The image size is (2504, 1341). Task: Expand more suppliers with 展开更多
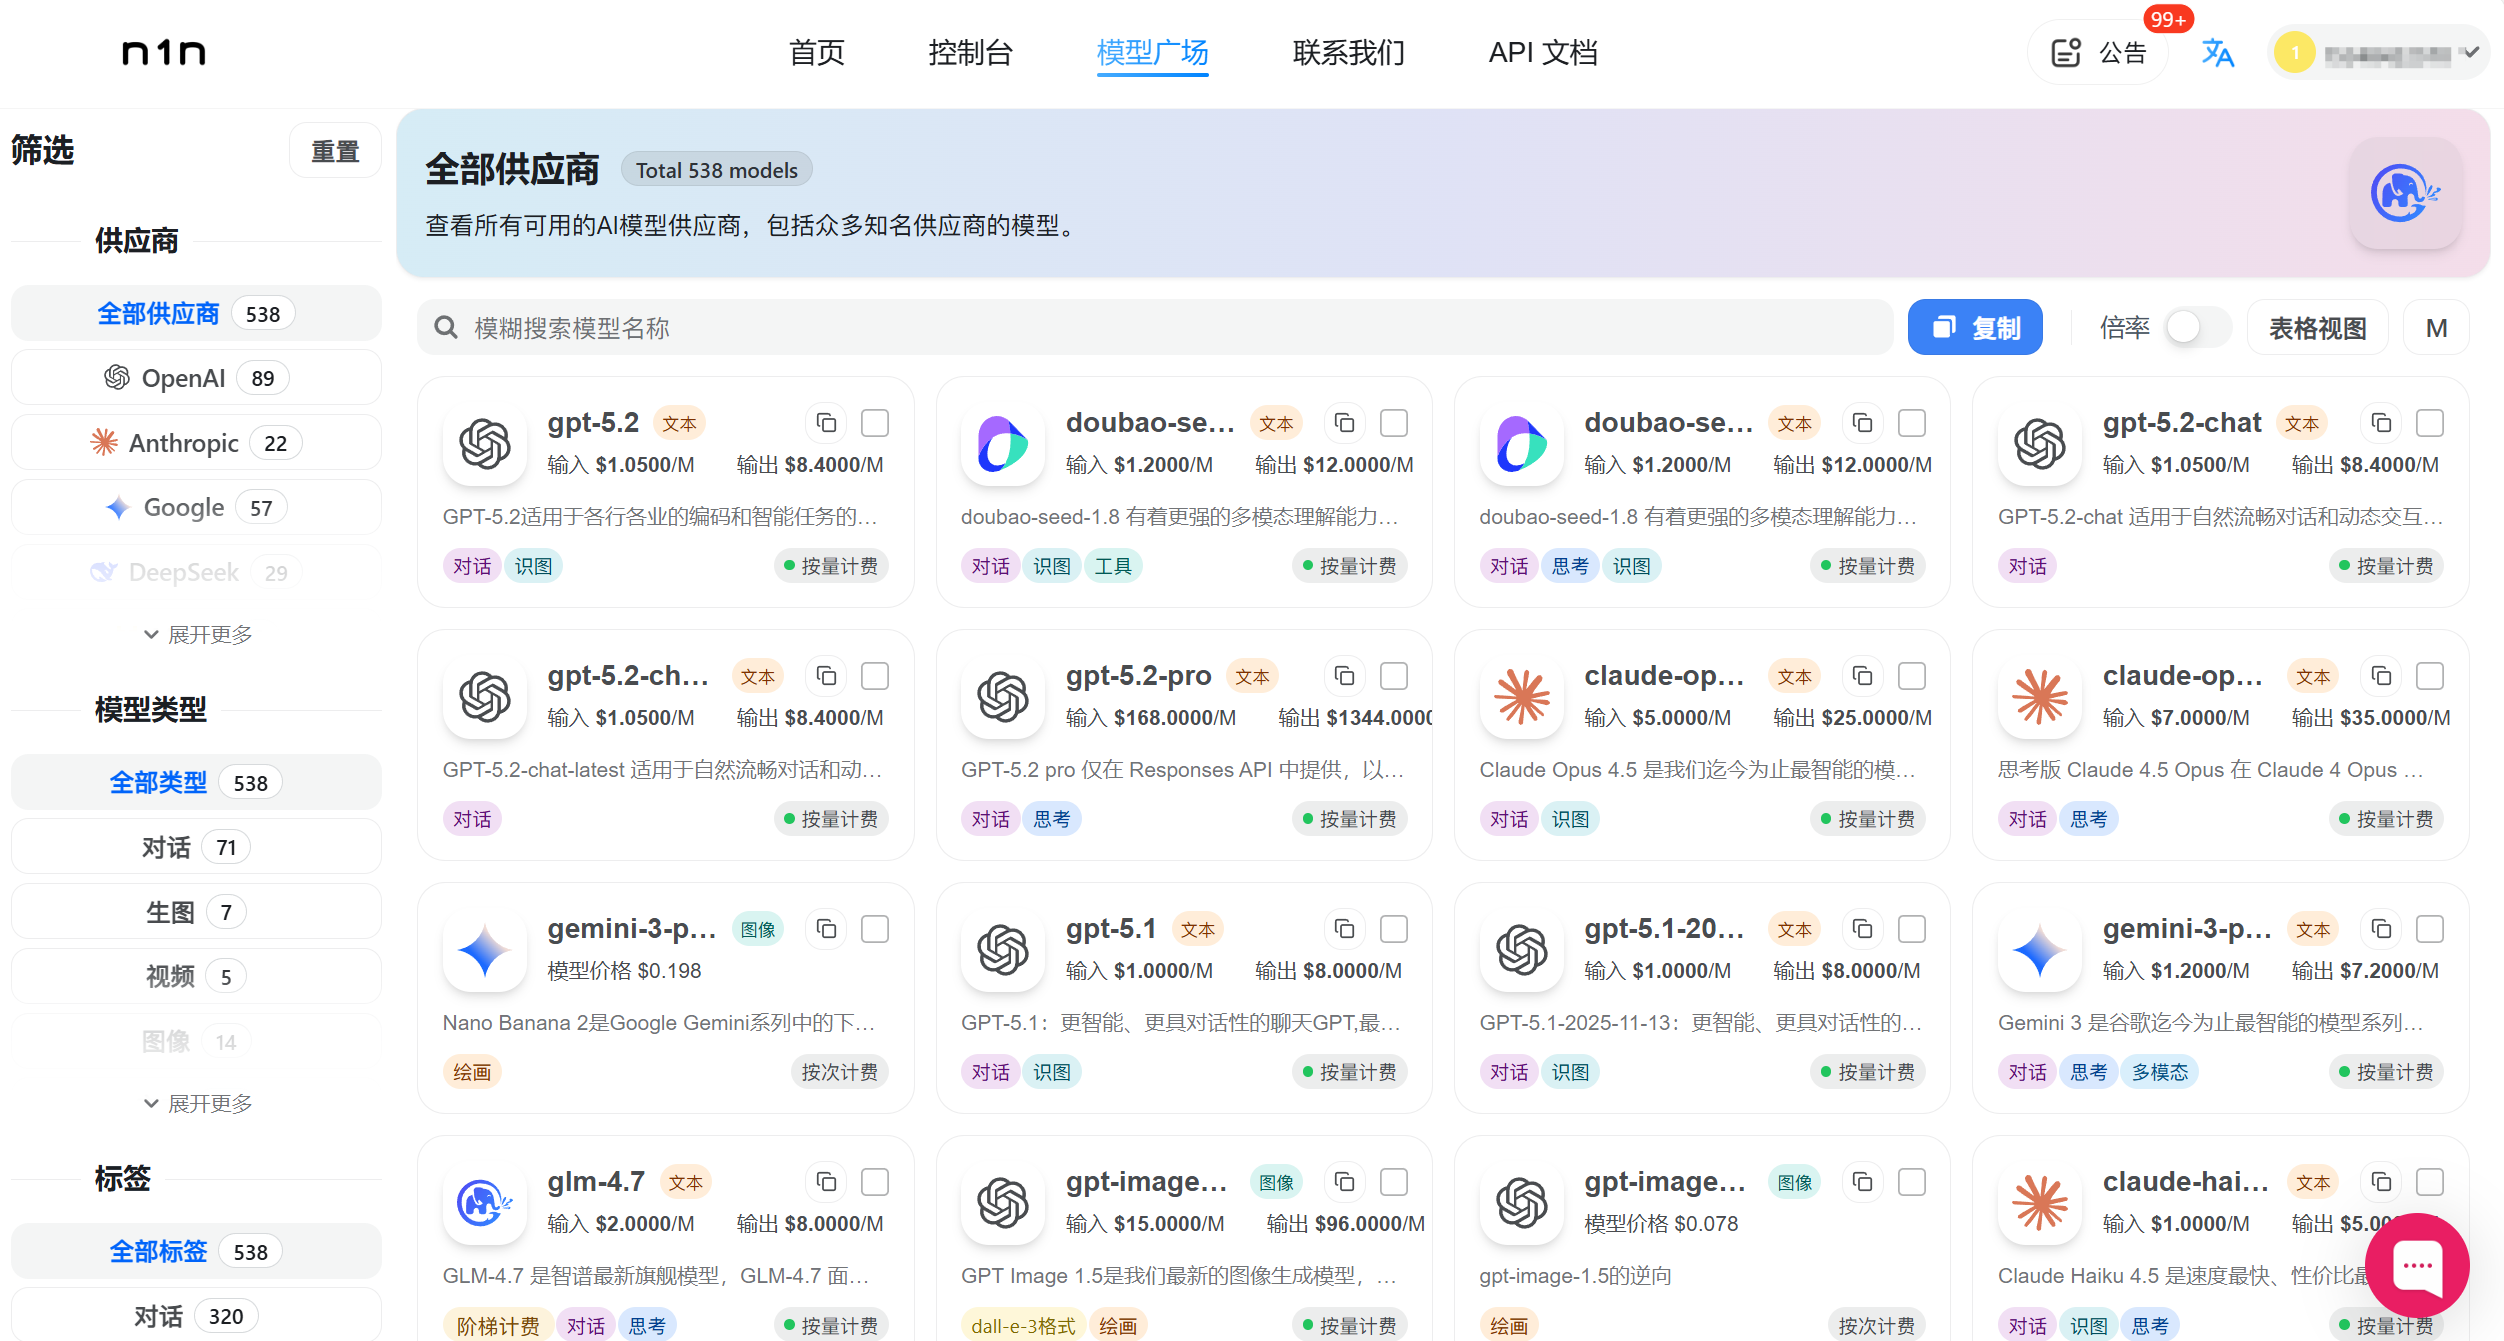[x=198, y=635]
